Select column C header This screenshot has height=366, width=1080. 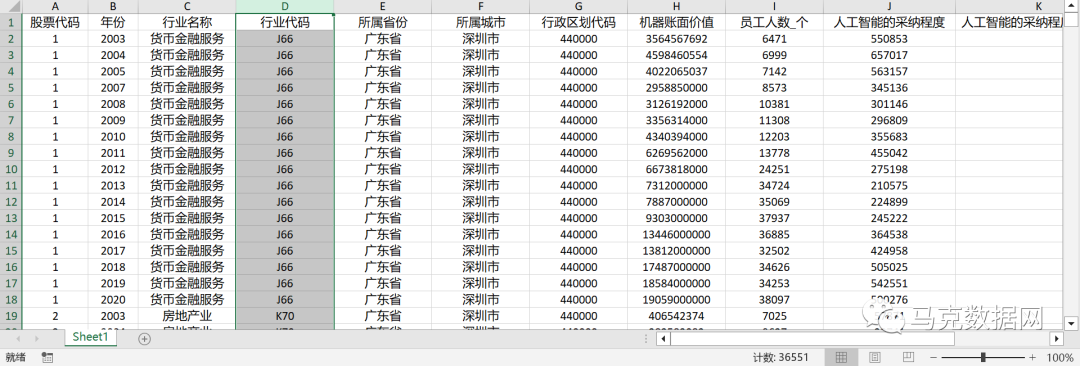tap(187, 6)
